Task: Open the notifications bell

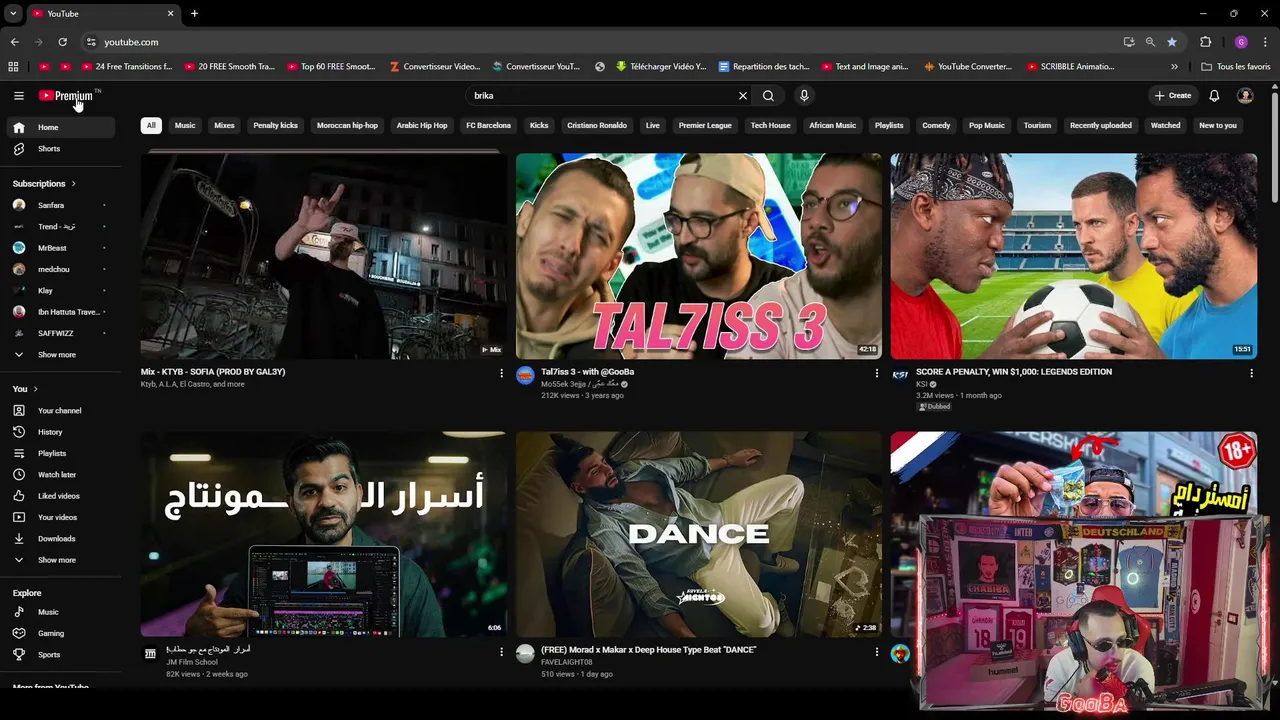Action: [1214, 96]
